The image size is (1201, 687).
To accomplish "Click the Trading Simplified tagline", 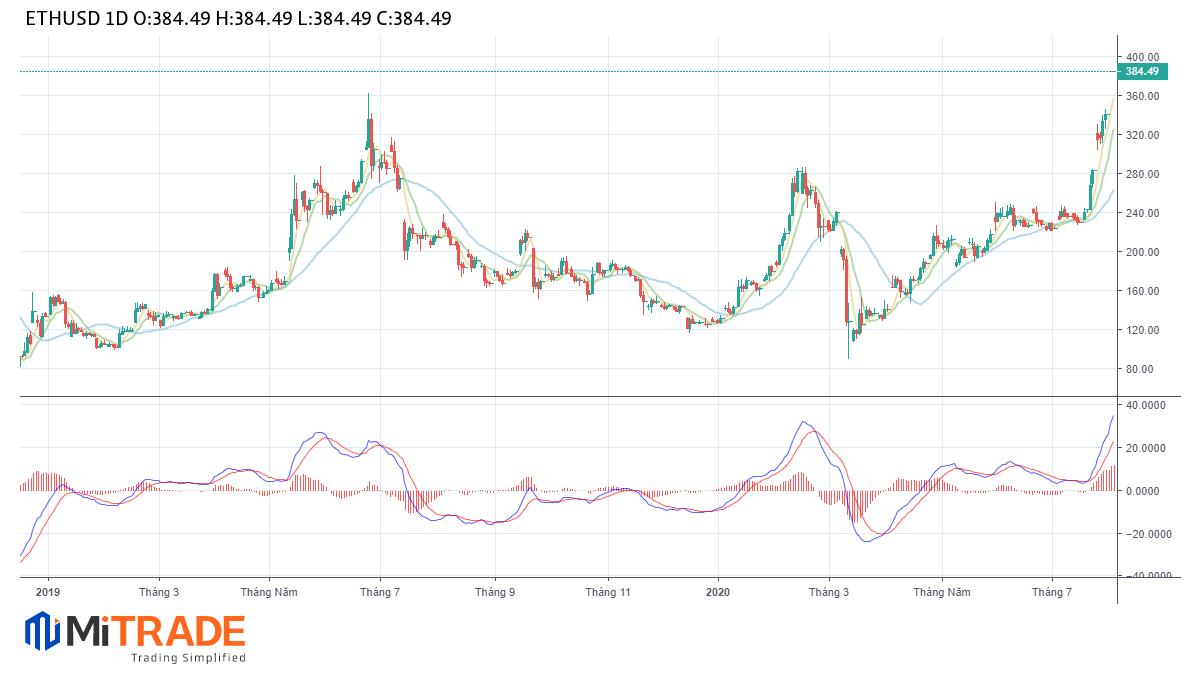I will click(x=188, y=658).
